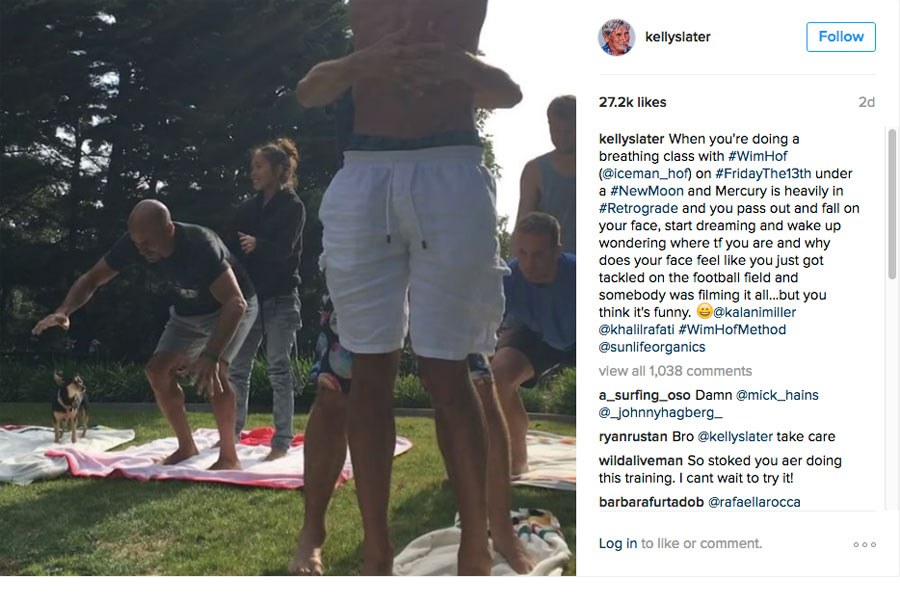The height and width of the screenshot is (600, 900).
Task: Click the kellyslater profile avatar
Action: [x=616, y=37]
